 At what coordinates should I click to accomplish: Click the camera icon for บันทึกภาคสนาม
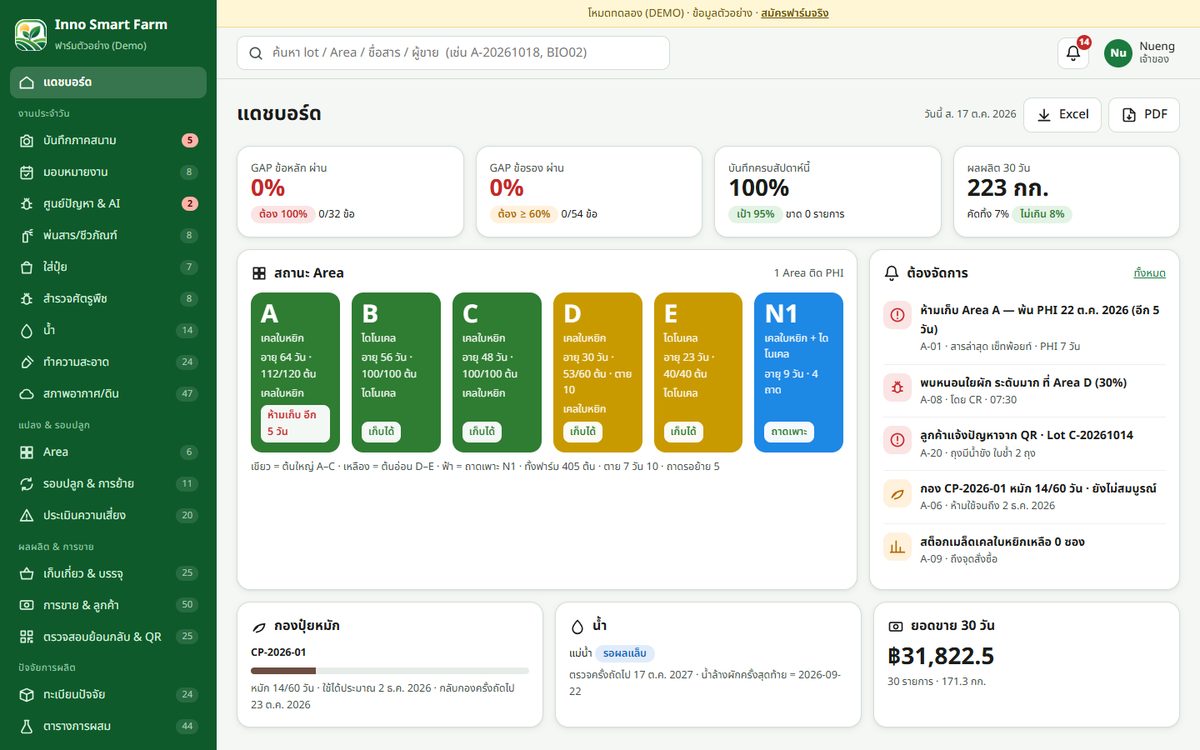click(x=27, y=140)
